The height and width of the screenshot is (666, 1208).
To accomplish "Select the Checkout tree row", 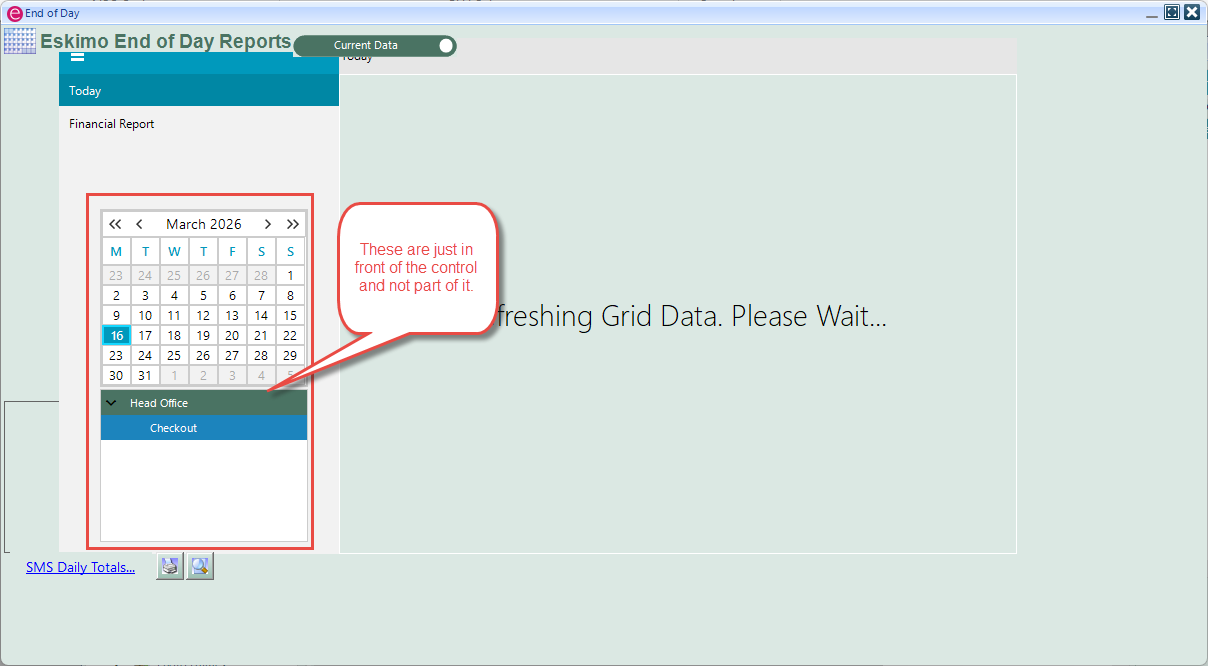I will (204, 428).
